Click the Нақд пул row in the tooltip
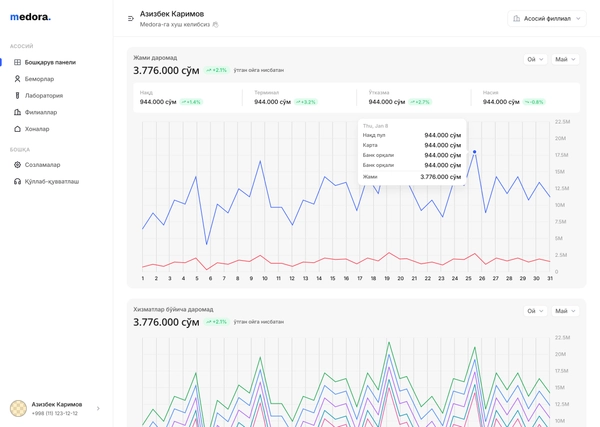 412,135
